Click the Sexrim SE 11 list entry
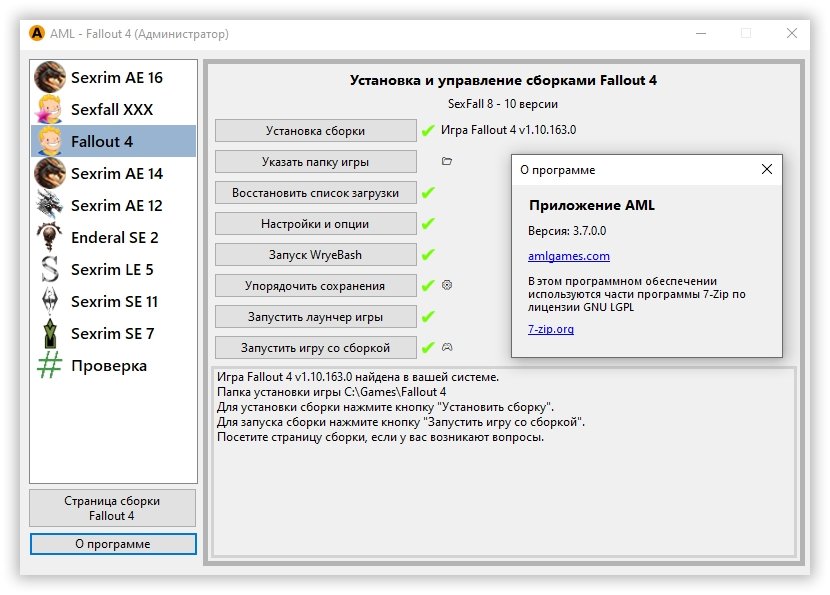This screenshot has height=595, width=830. tap(113, 301)
